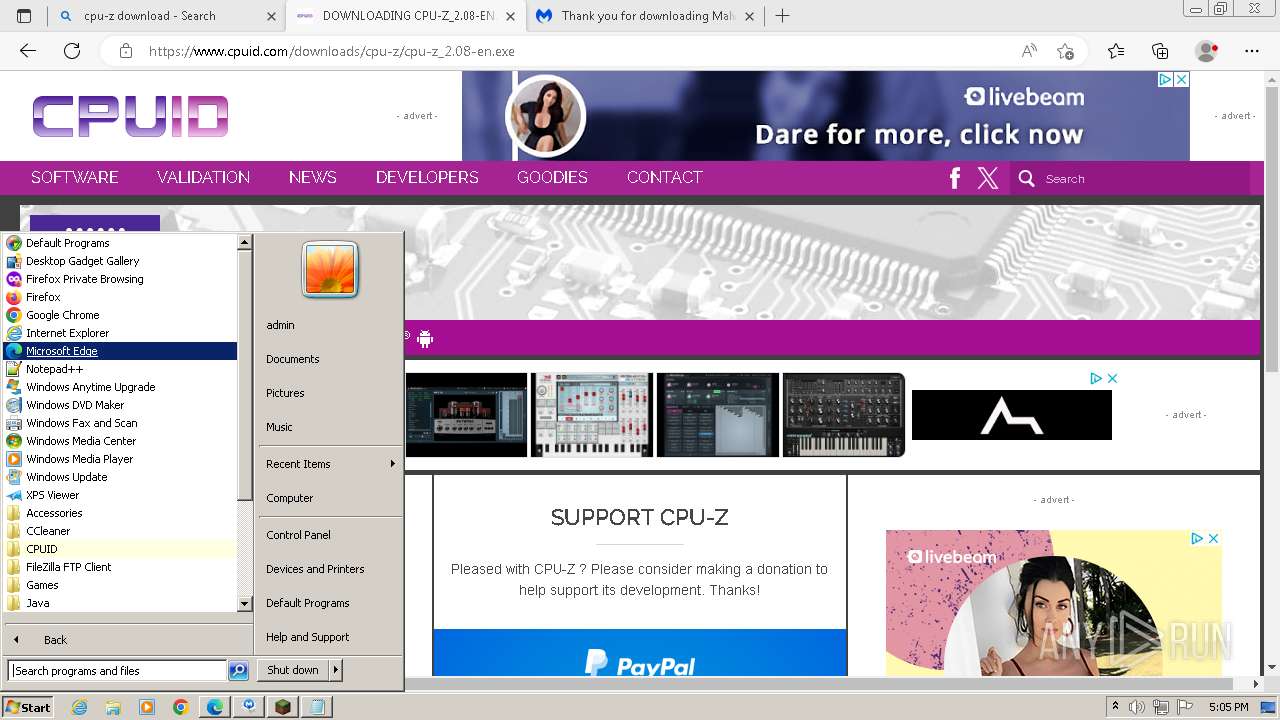The height and width of the screenshot is (720, 1280).
Task: Open File Explorer from the taskbar
Action: (113, 707)
